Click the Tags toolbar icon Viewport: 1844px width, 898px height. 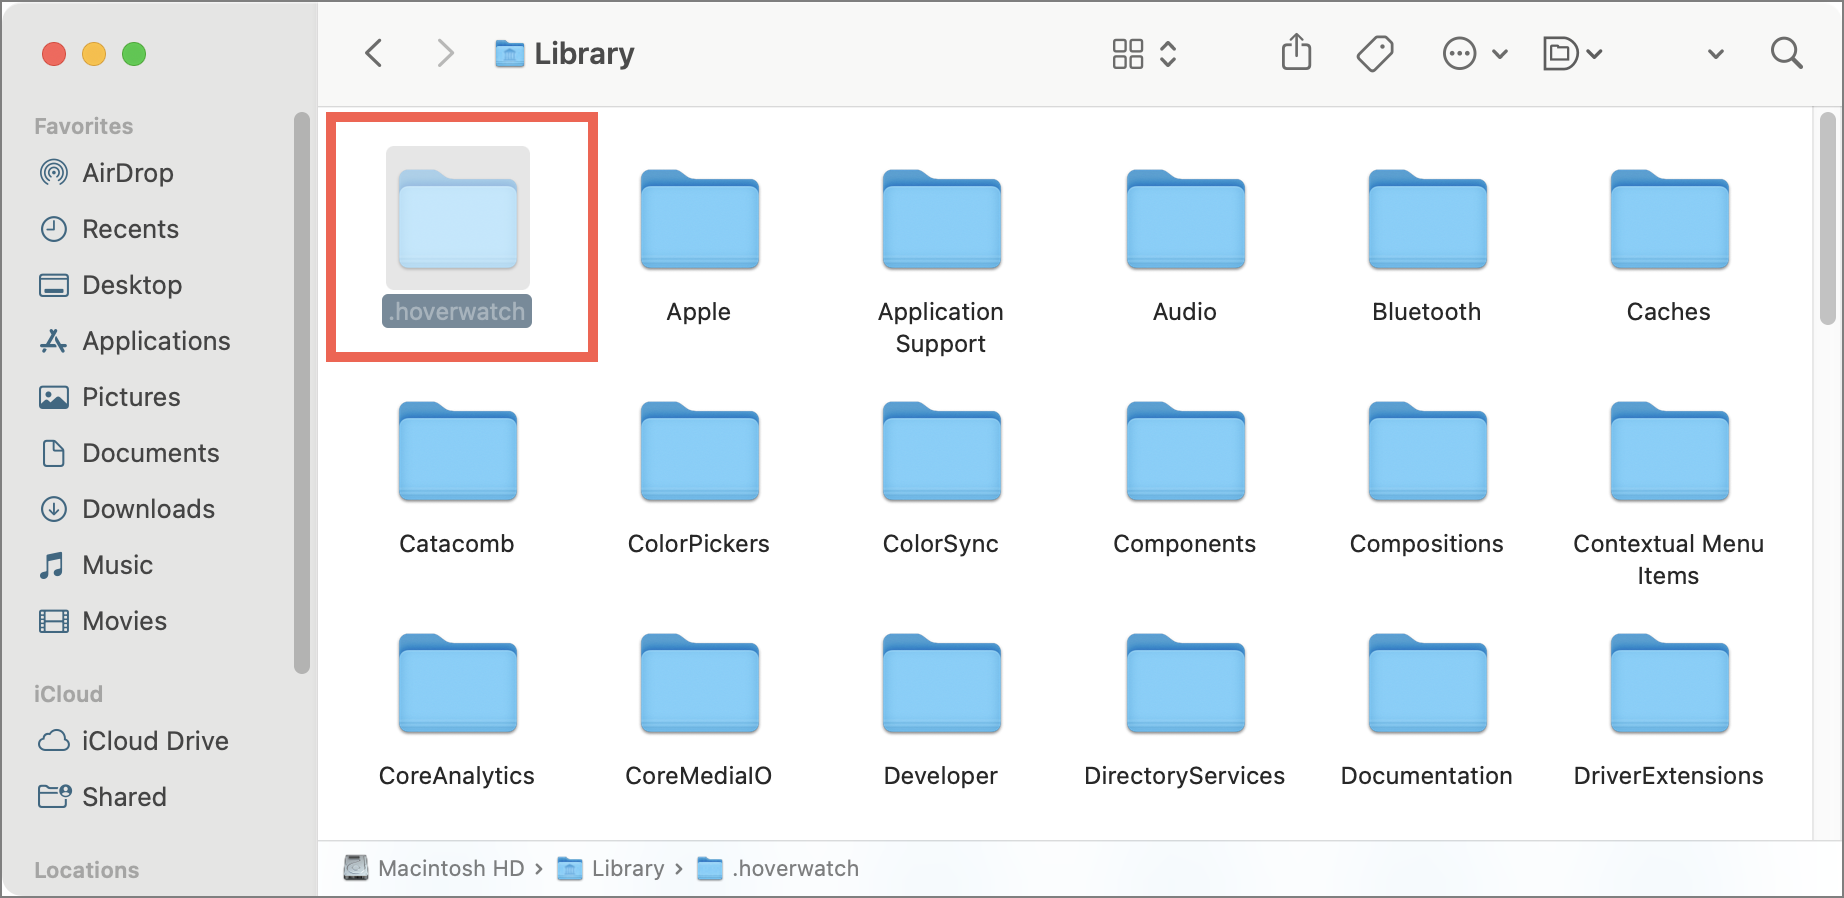[1375, 53]
